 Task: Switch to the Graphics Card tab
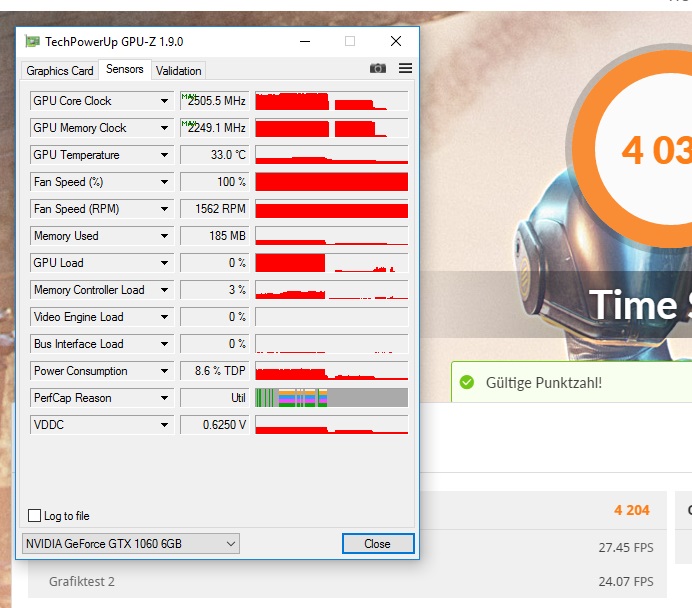60,71
